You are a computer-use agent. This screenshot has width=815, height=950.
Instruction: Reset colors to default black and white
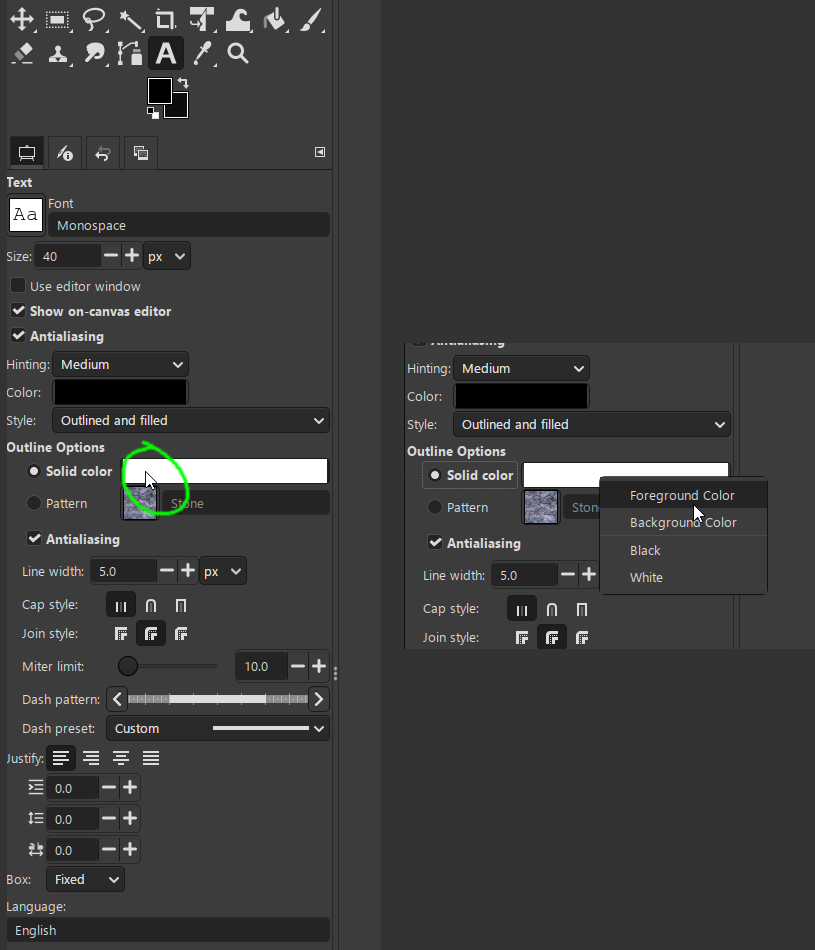point(153,113)
